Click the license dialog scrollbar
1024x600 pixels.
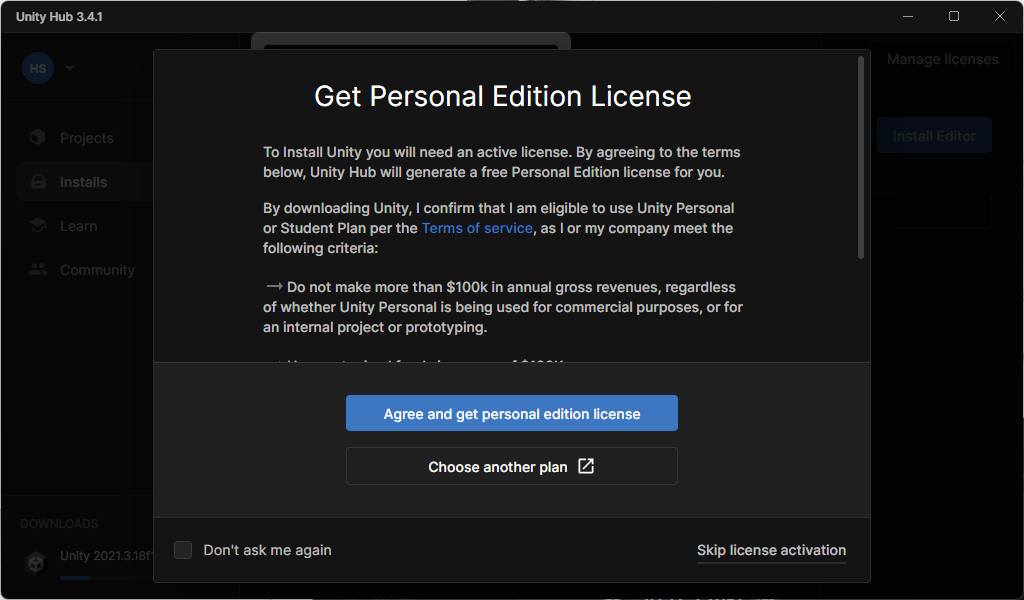(861, 157)
